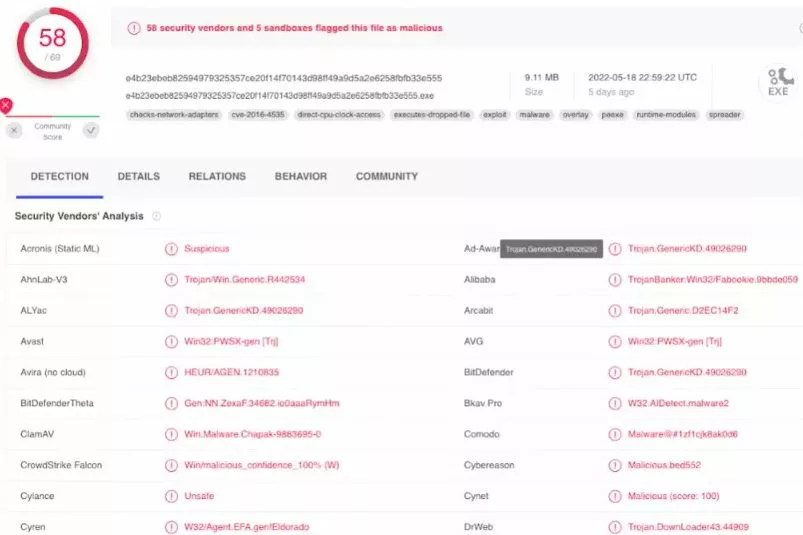This screenshot has height=535, width=803.
Task: Click warning icon in the Bkav Pro row
Action: tap(615, 403)
